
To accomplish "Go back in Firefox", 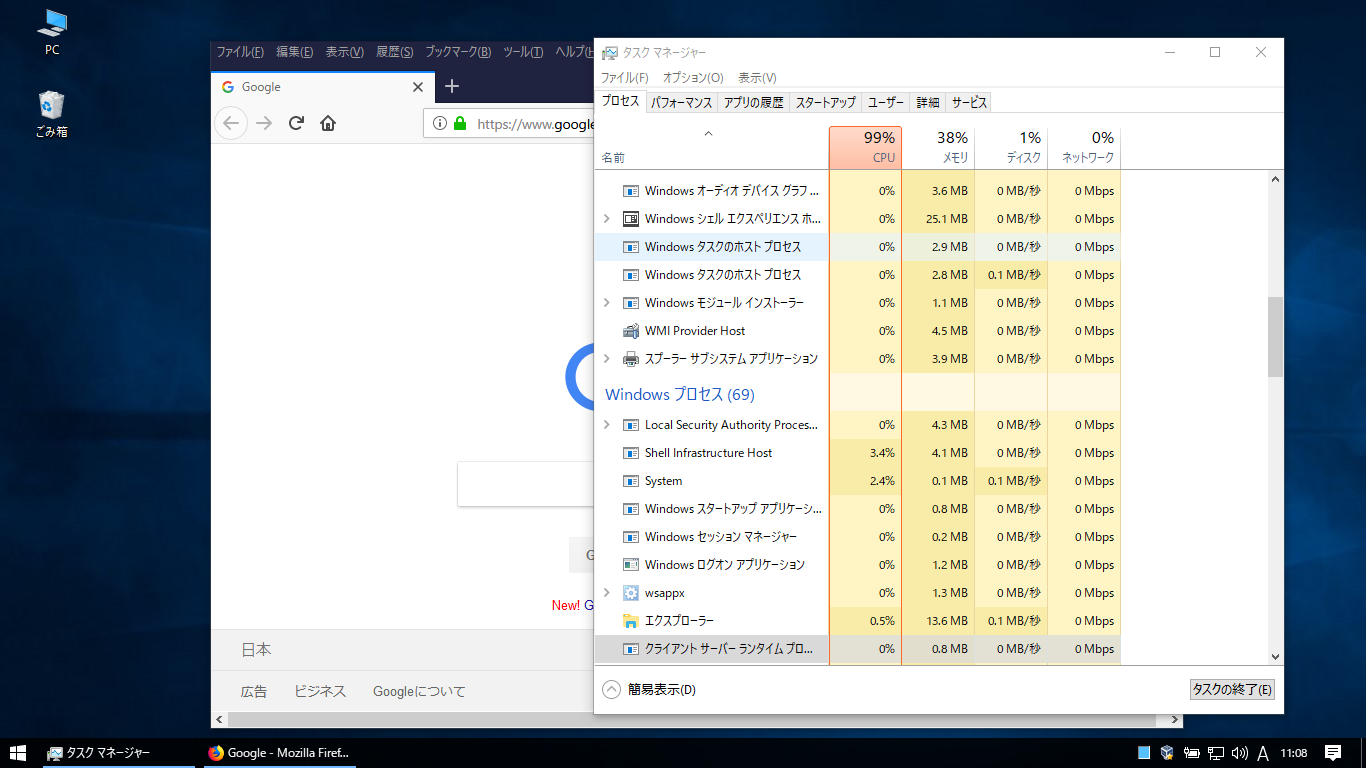I will click(x=231, y=123).
